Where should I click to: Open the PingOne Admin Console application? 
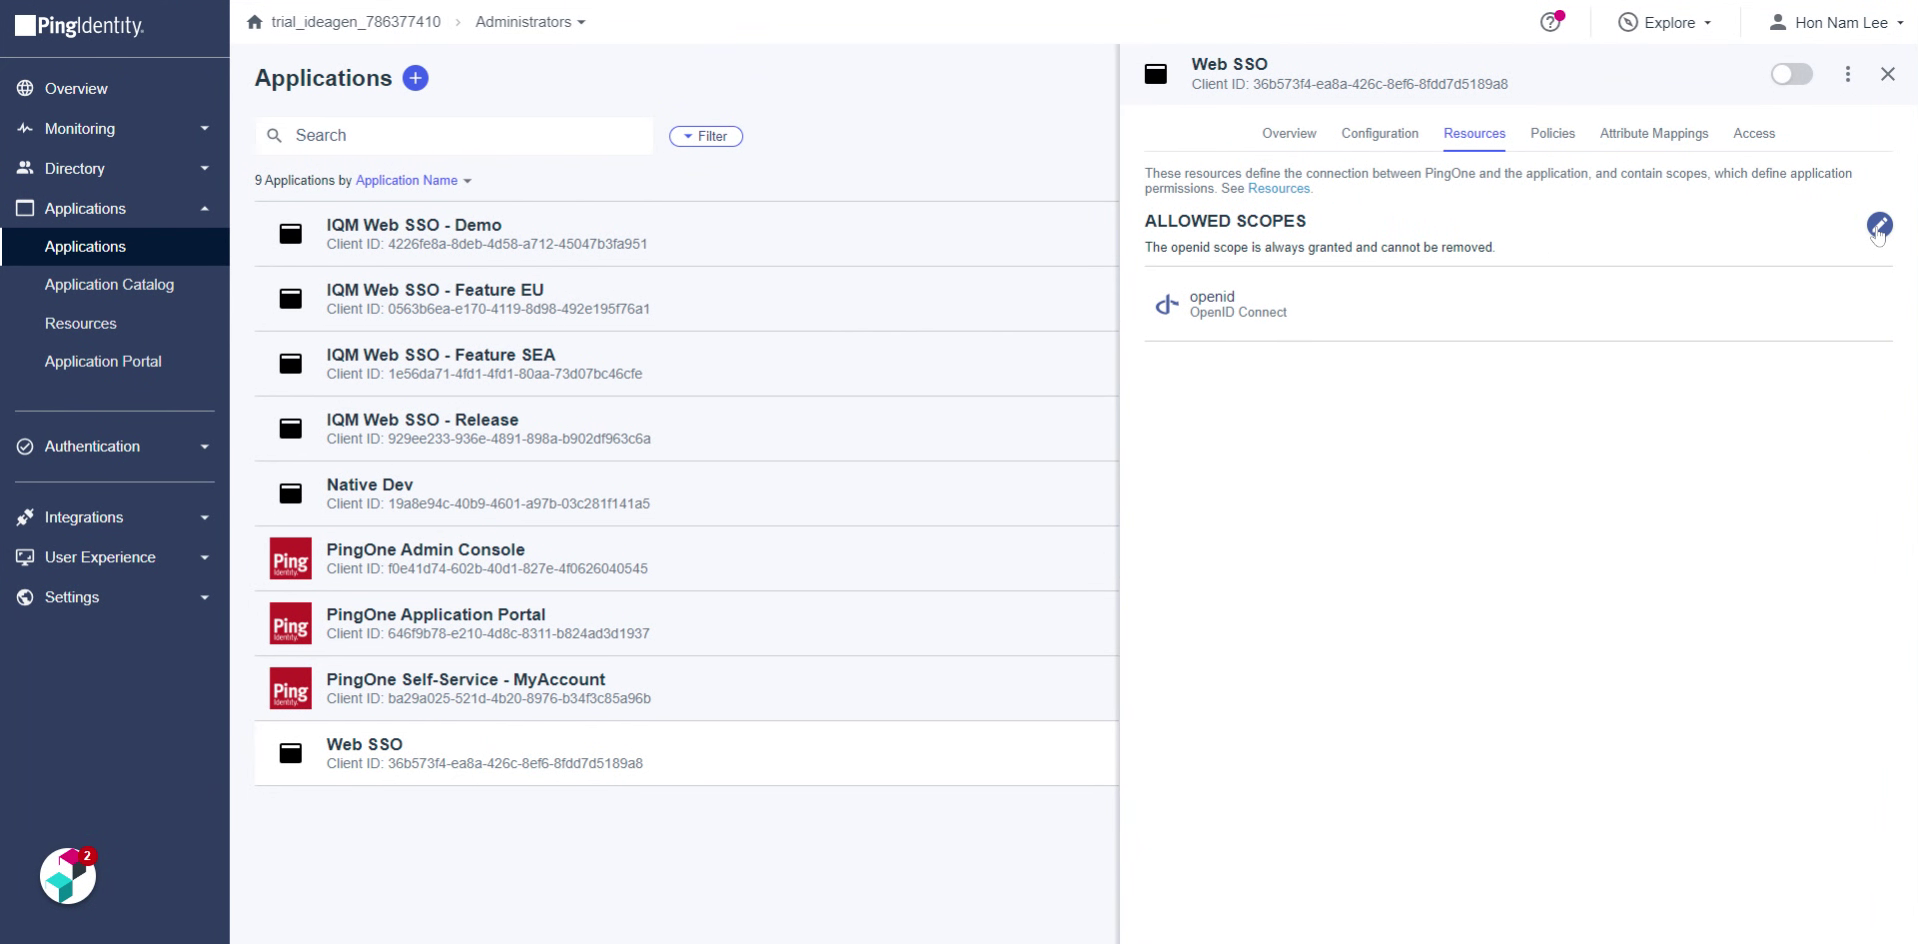686,559
